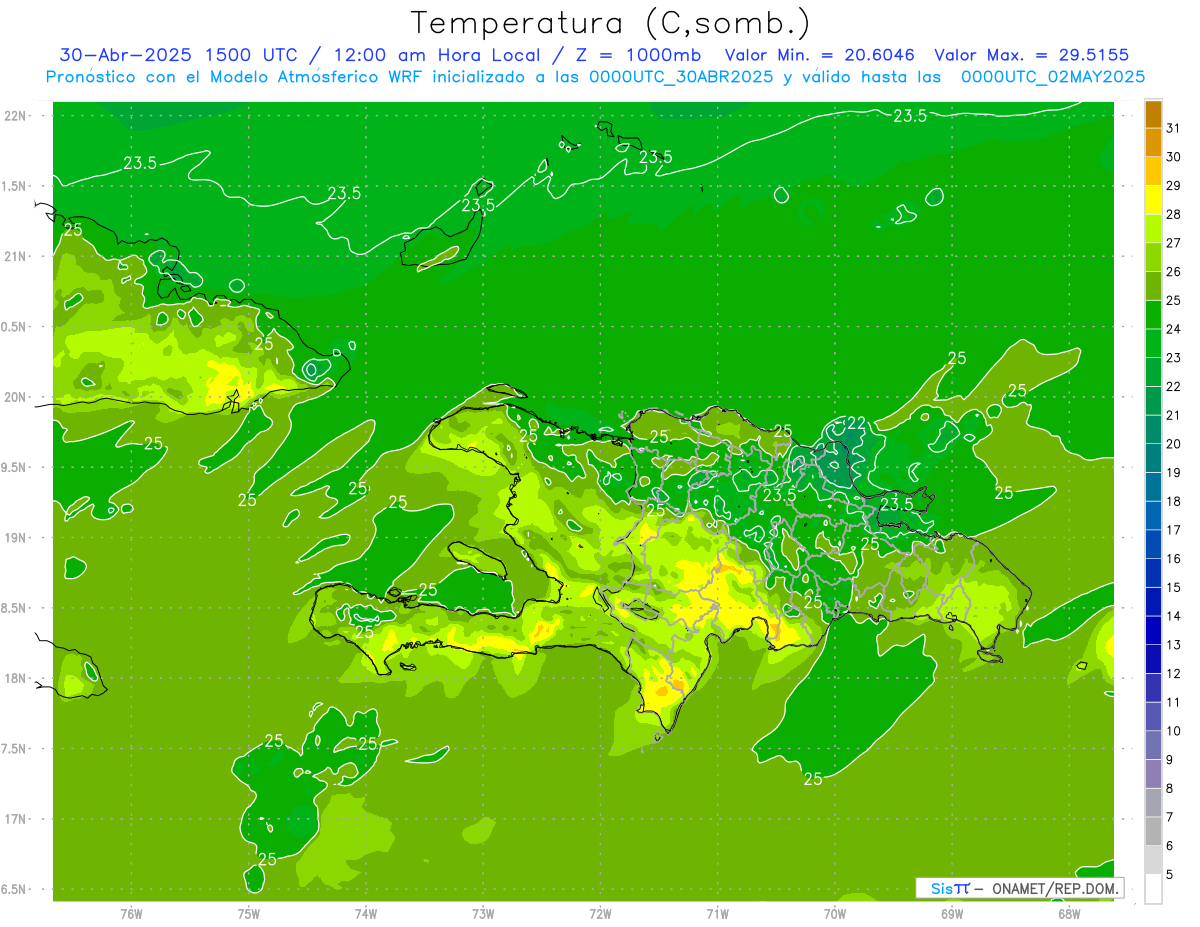
Task: Click the purple legend swatch between 8 and 9
Action: point(1154,774)
